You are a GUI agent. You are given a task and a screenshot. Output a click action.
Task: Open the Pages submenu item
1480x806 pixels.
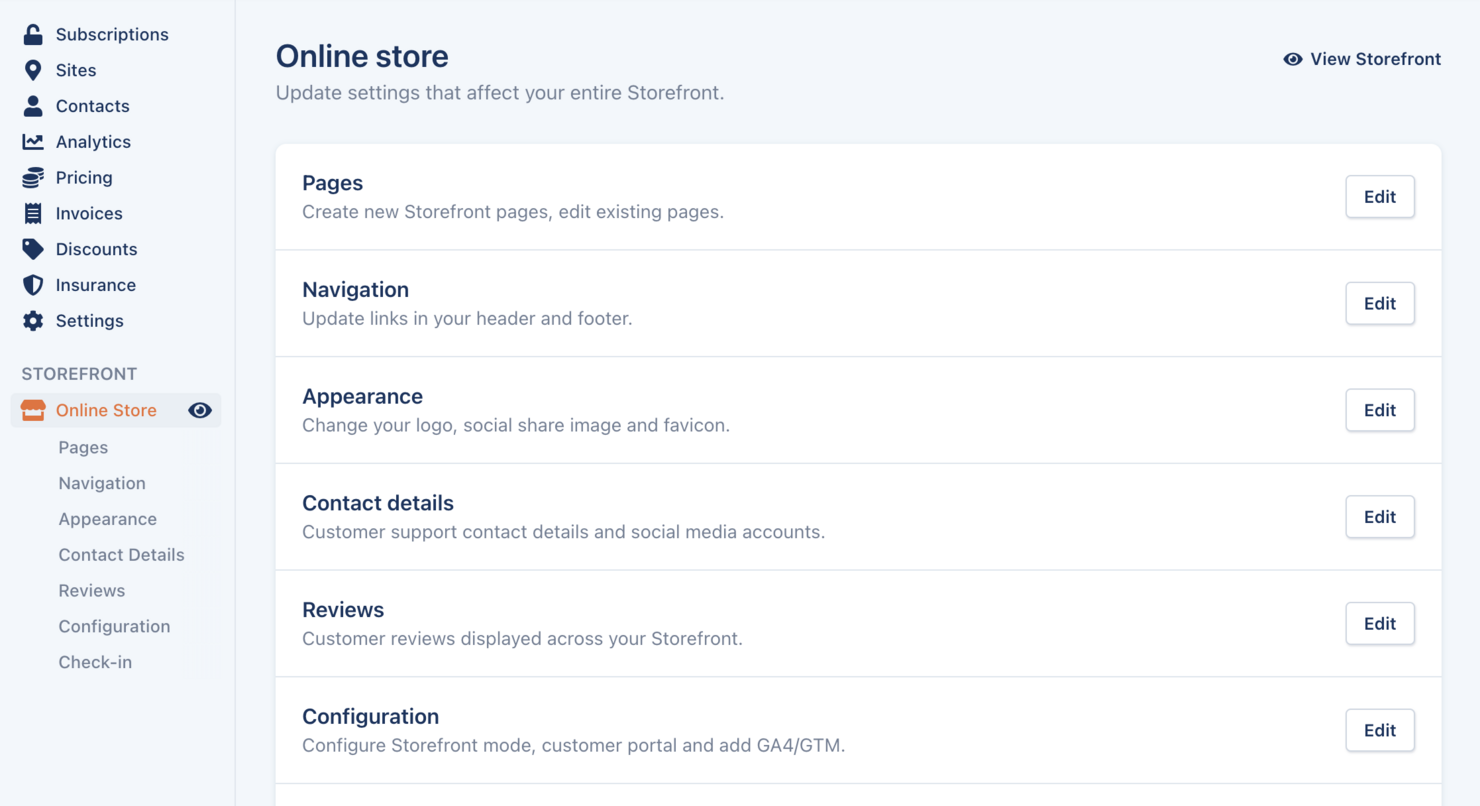tap(83, 447)
